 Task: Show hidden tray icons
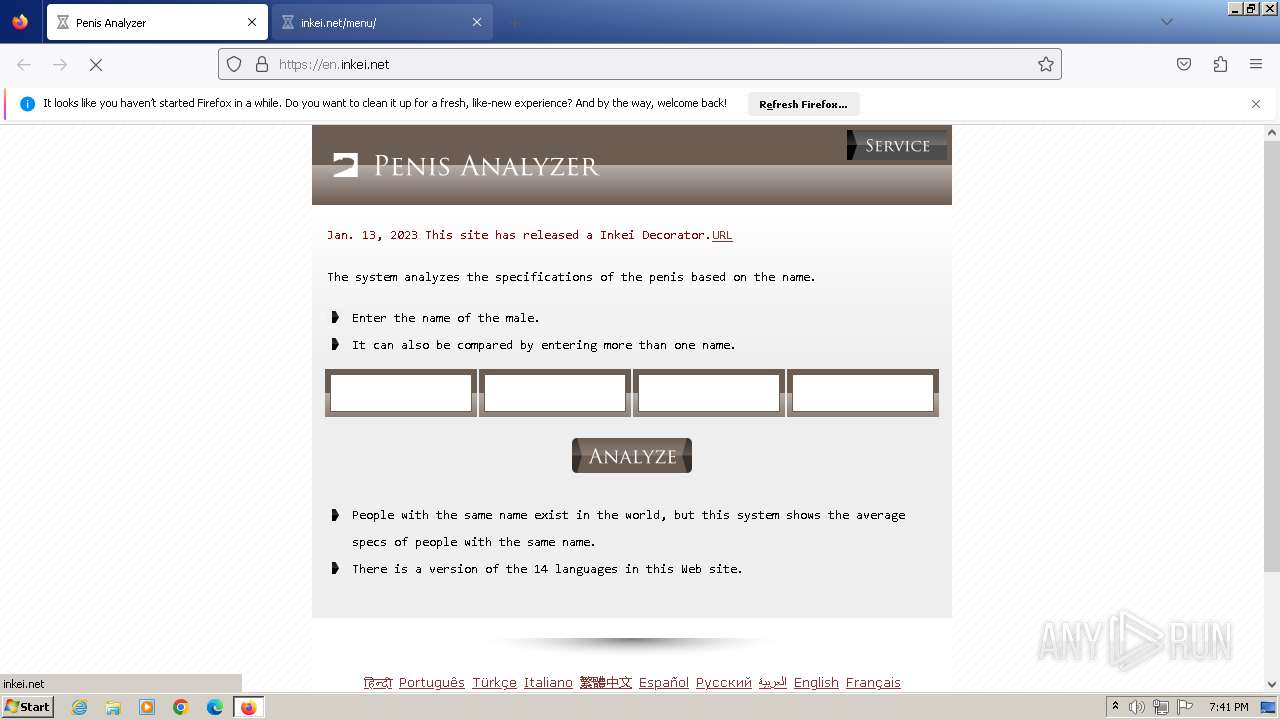pyautogui.click(x=1115, y=707)
